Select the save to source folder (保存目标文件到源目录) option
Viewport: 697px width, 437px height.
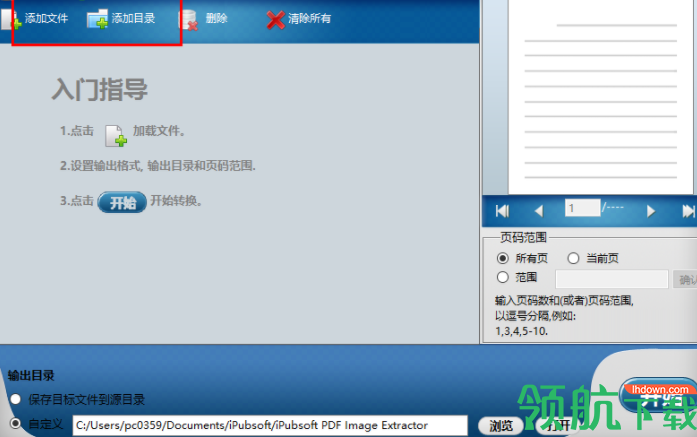click(x=16, y=399)
